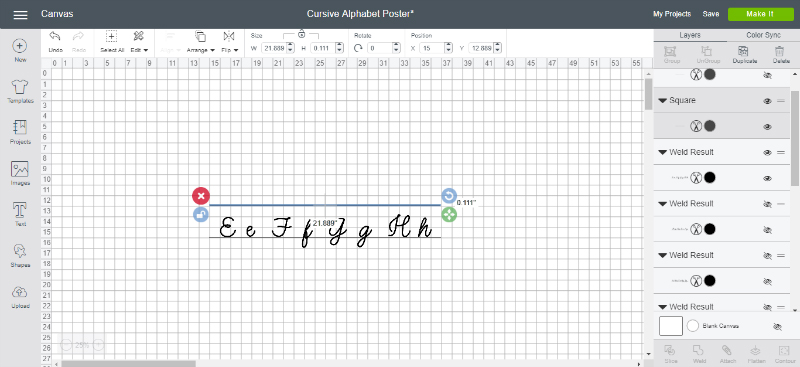
Task: Click the Blank Canvas white color swatch
Action: (x=671, y=326)
